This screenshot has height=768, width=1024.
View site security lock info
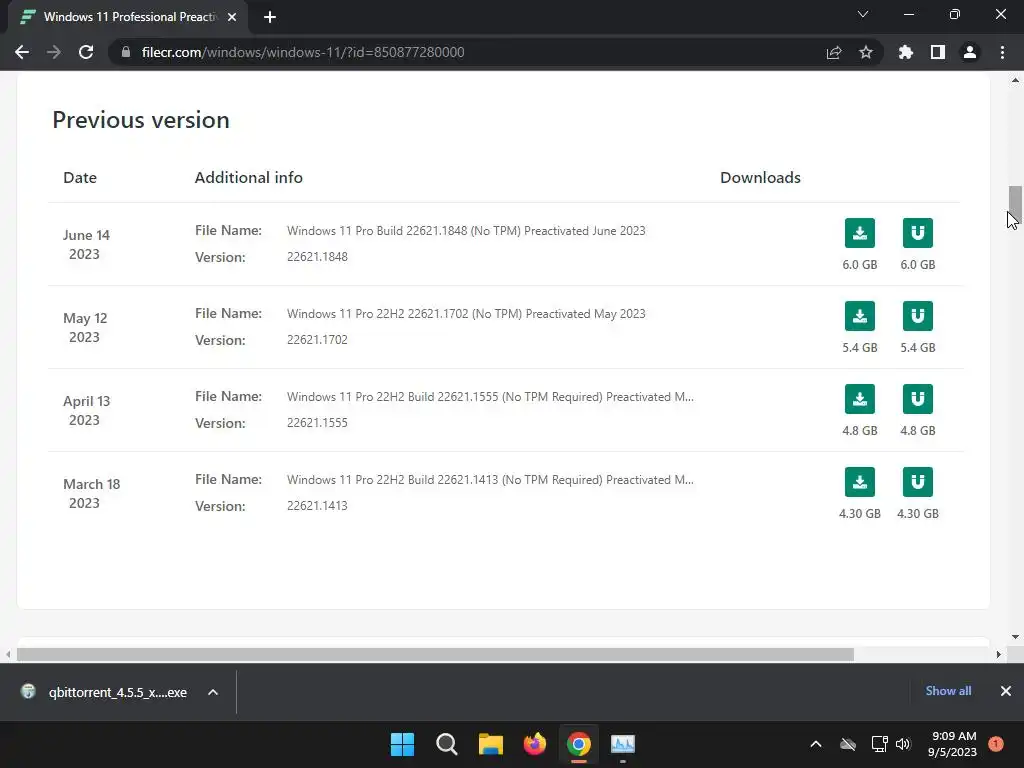point(126,52)
